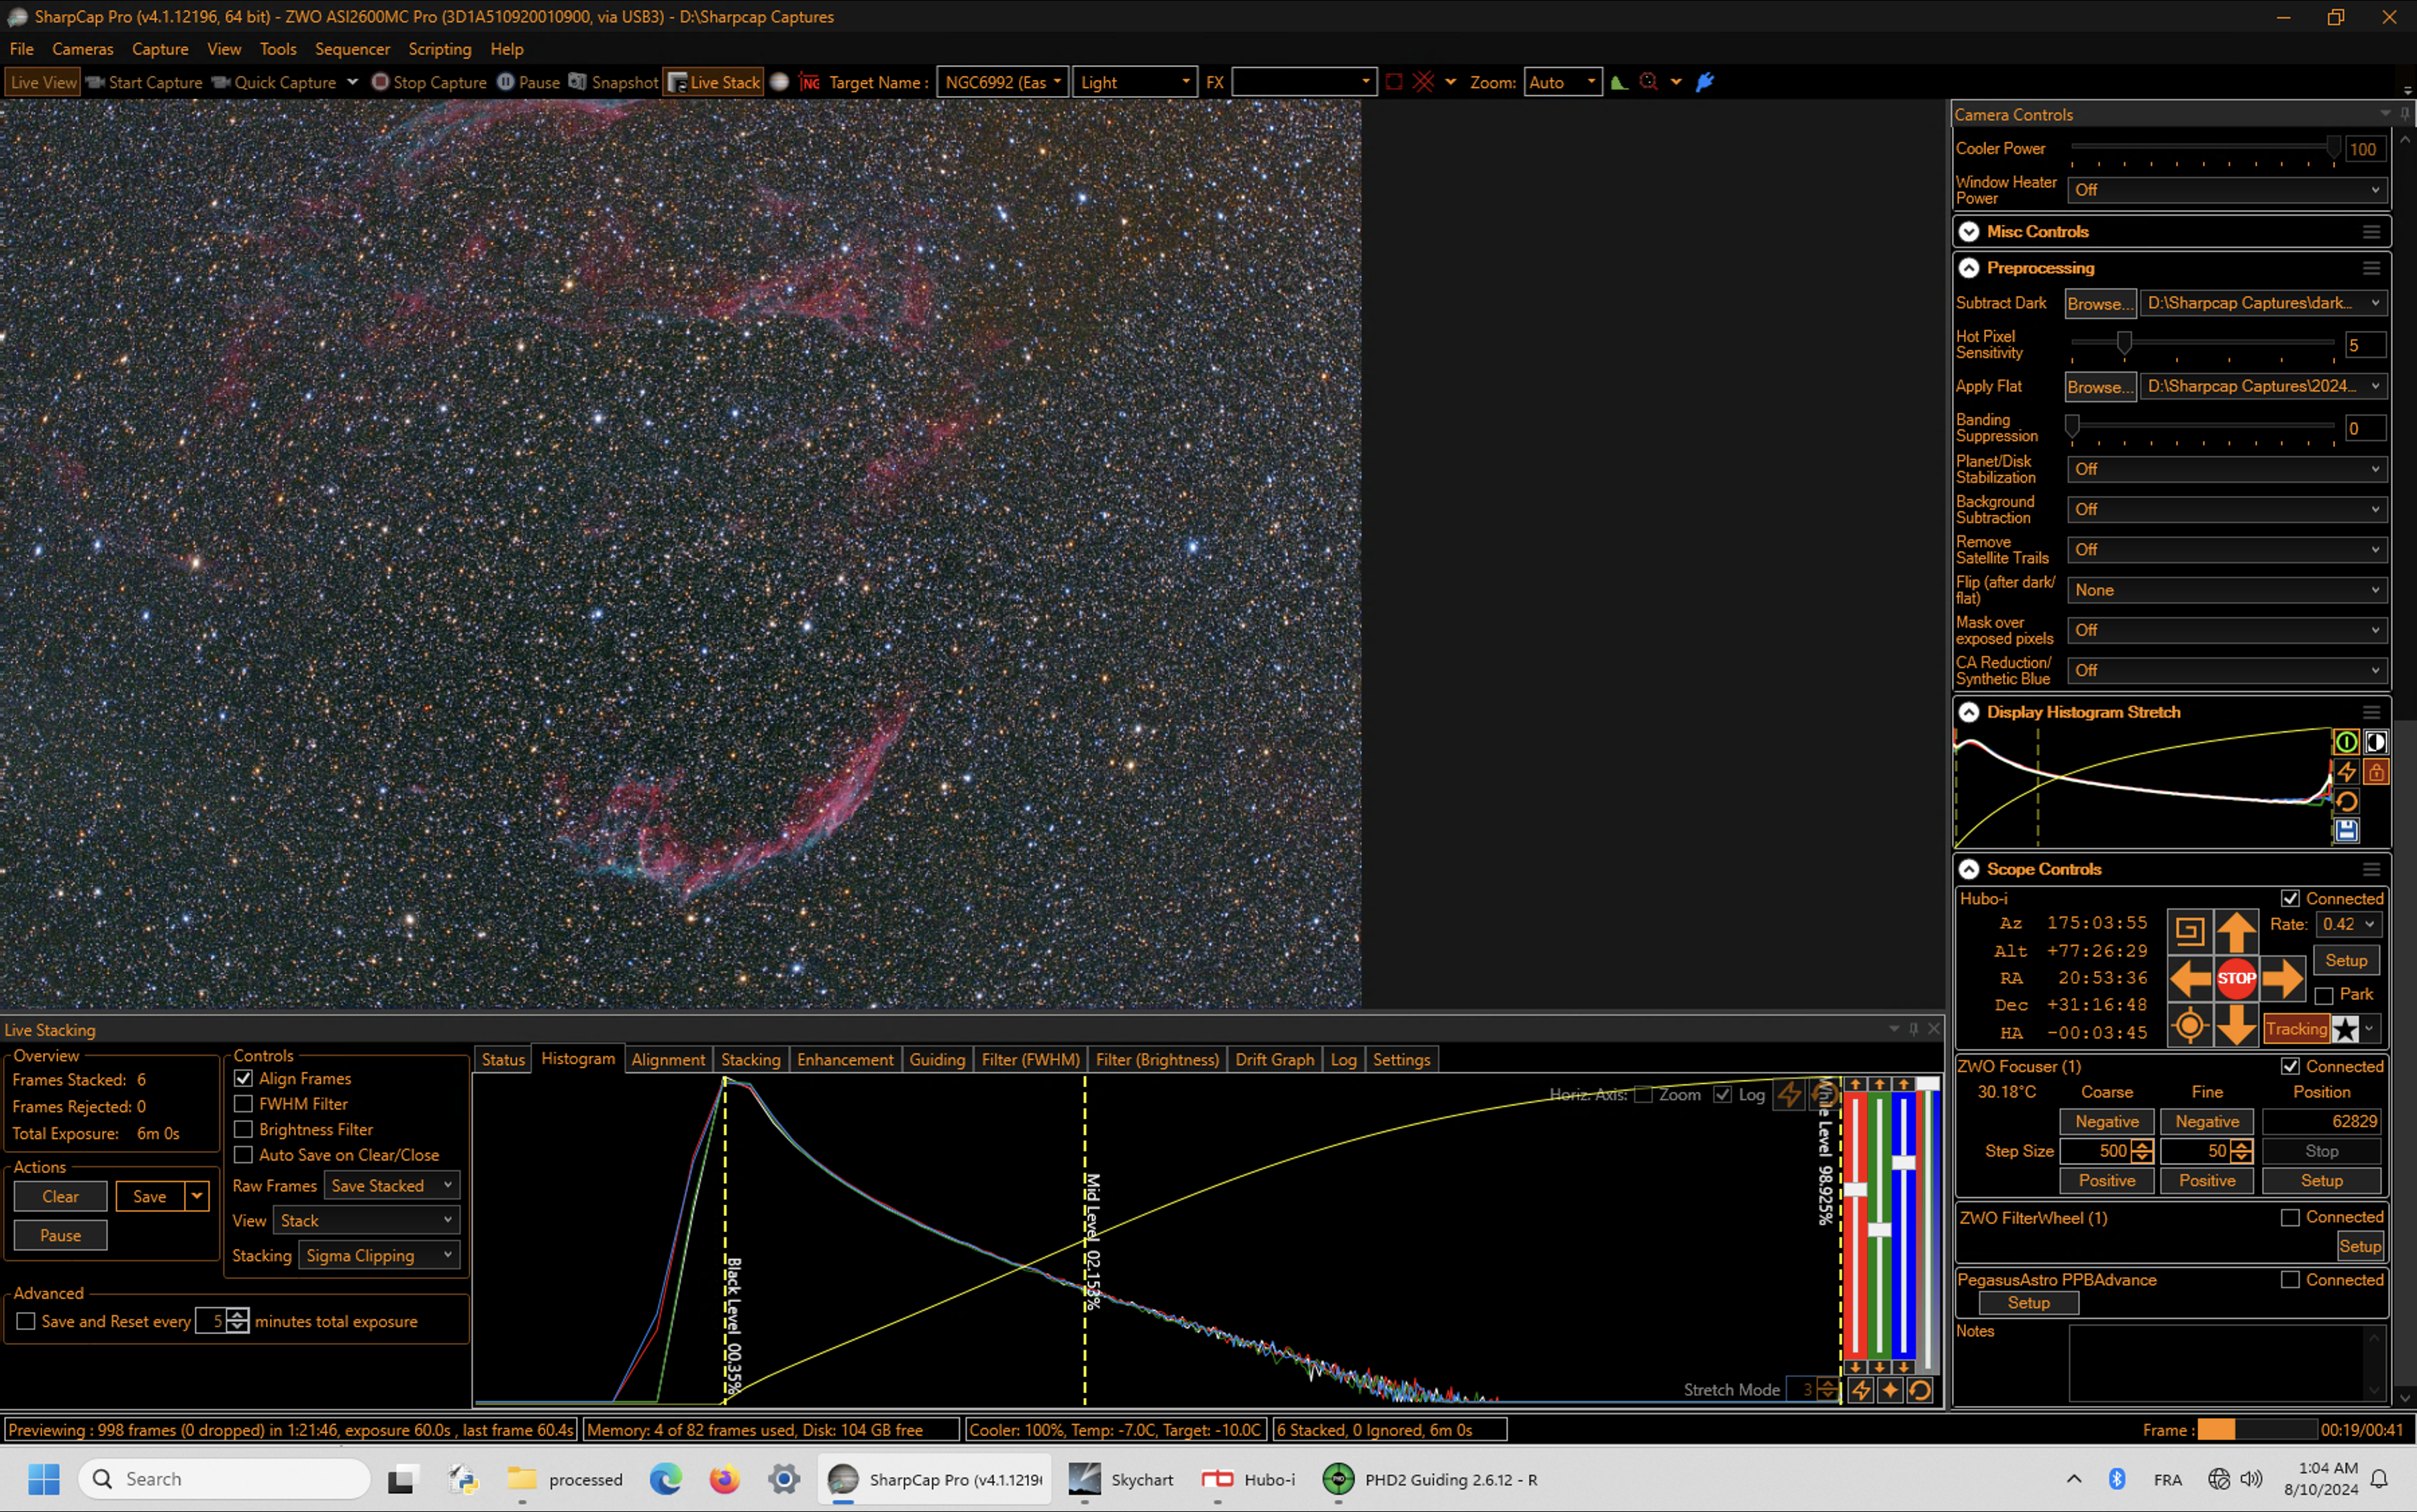Click the spiral search icon in Scope Controls
This screenshot has width=2417, height=1512.
click(2189, 932)
